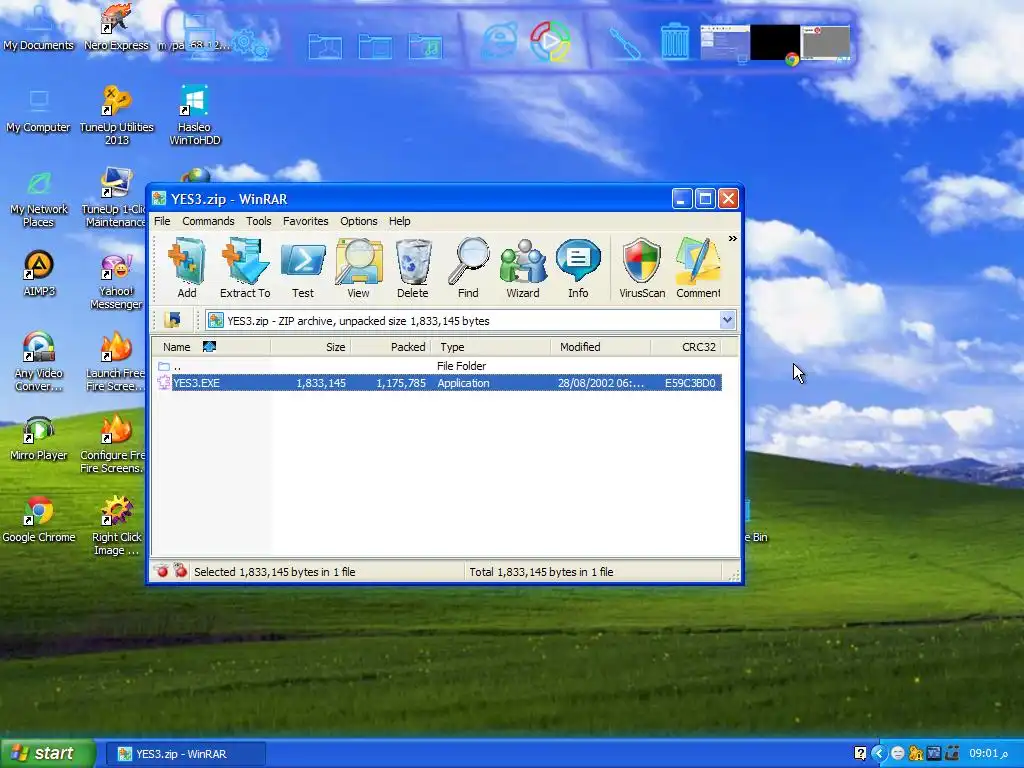Click the screwdriver tool icon in dock
This screenshot has width=1024, height=768.
(x=624, y=43)
